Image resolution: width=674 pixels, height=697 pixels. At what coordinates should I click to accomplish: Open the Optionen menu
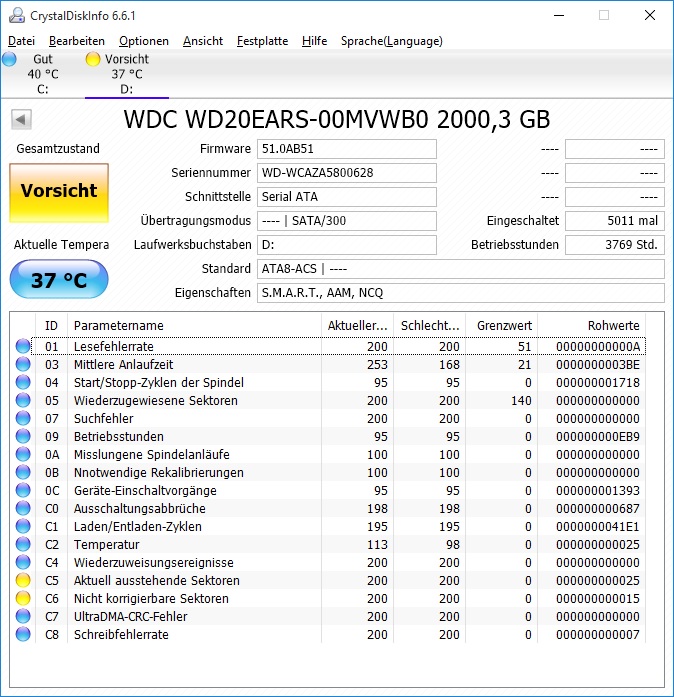(x=144, y=41)
